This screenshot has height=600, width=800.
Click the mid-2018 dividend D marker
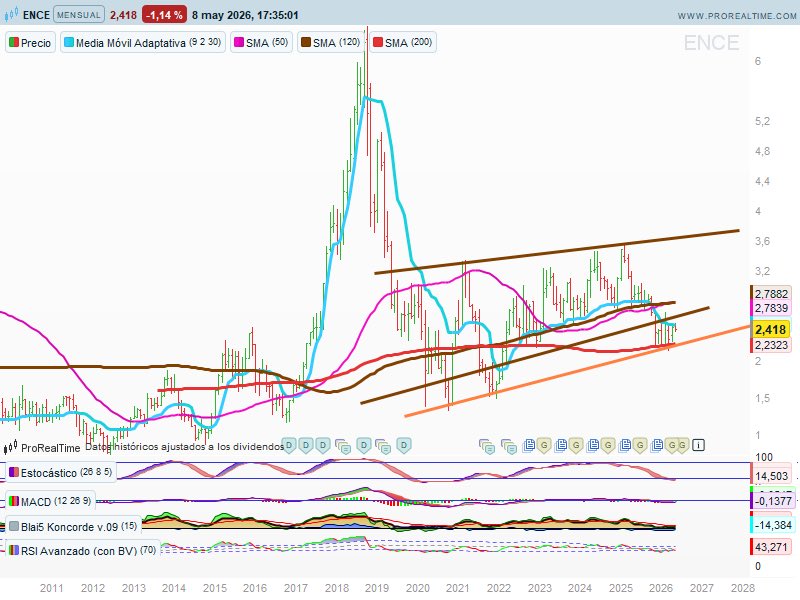(363, 445)
